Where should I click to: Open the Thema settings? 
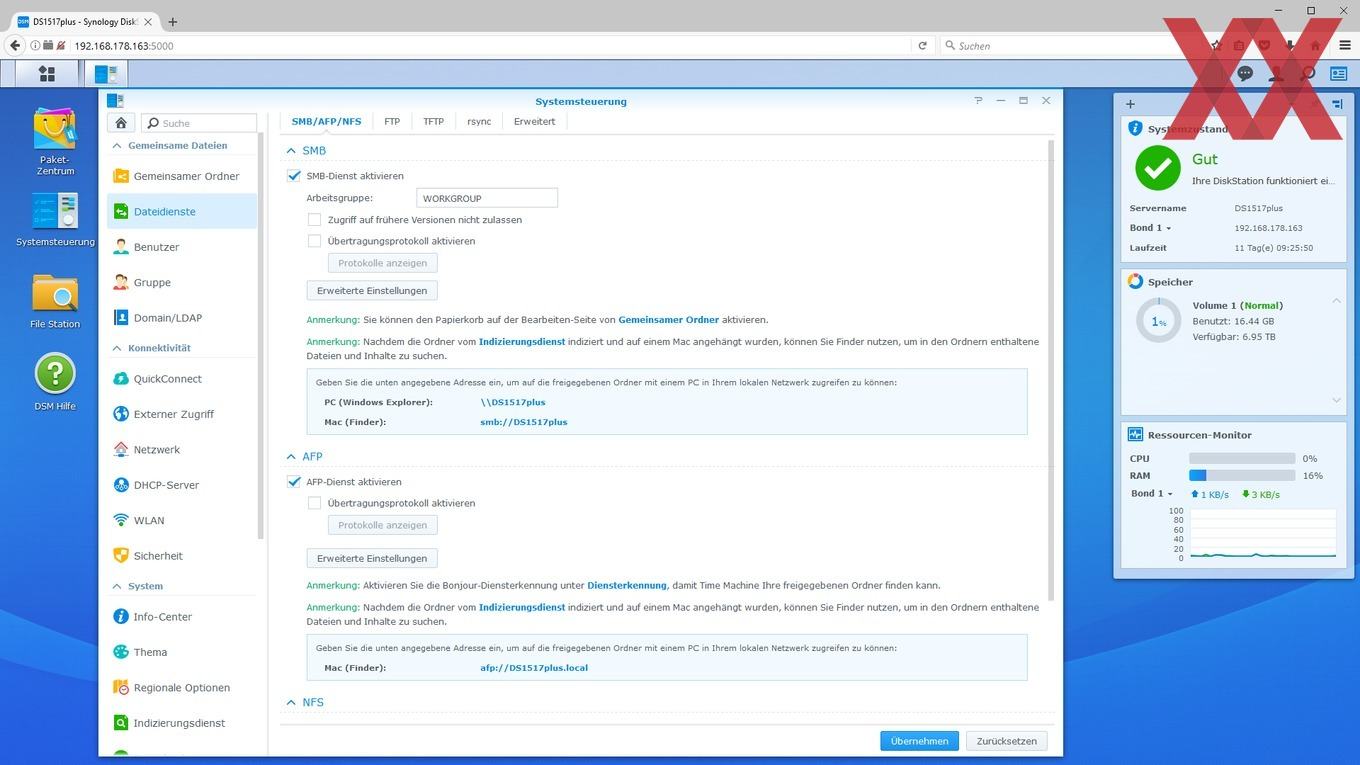[181, 652]
